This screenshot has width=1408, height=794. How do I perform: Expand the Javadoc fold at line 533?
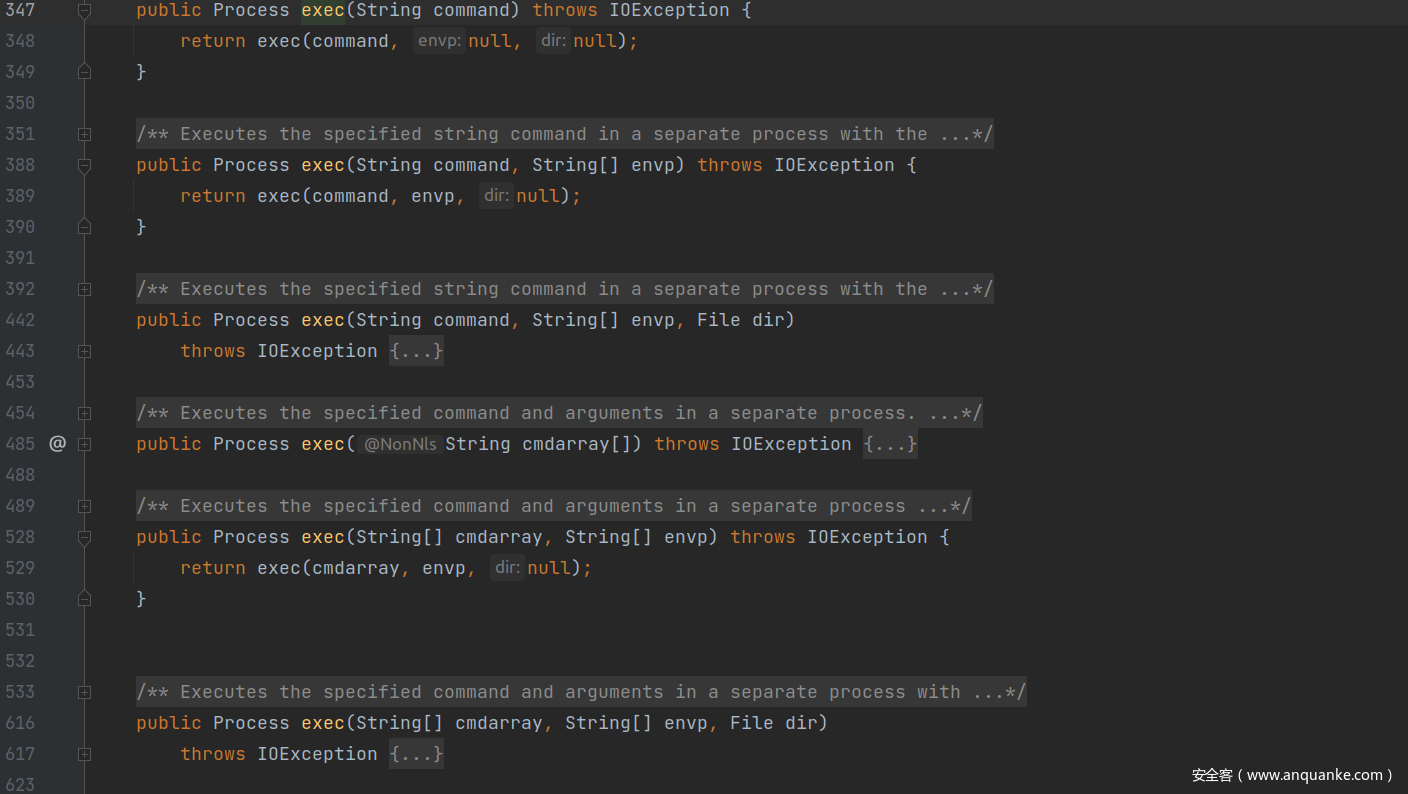pyautogui.click(x=84, y=692)
